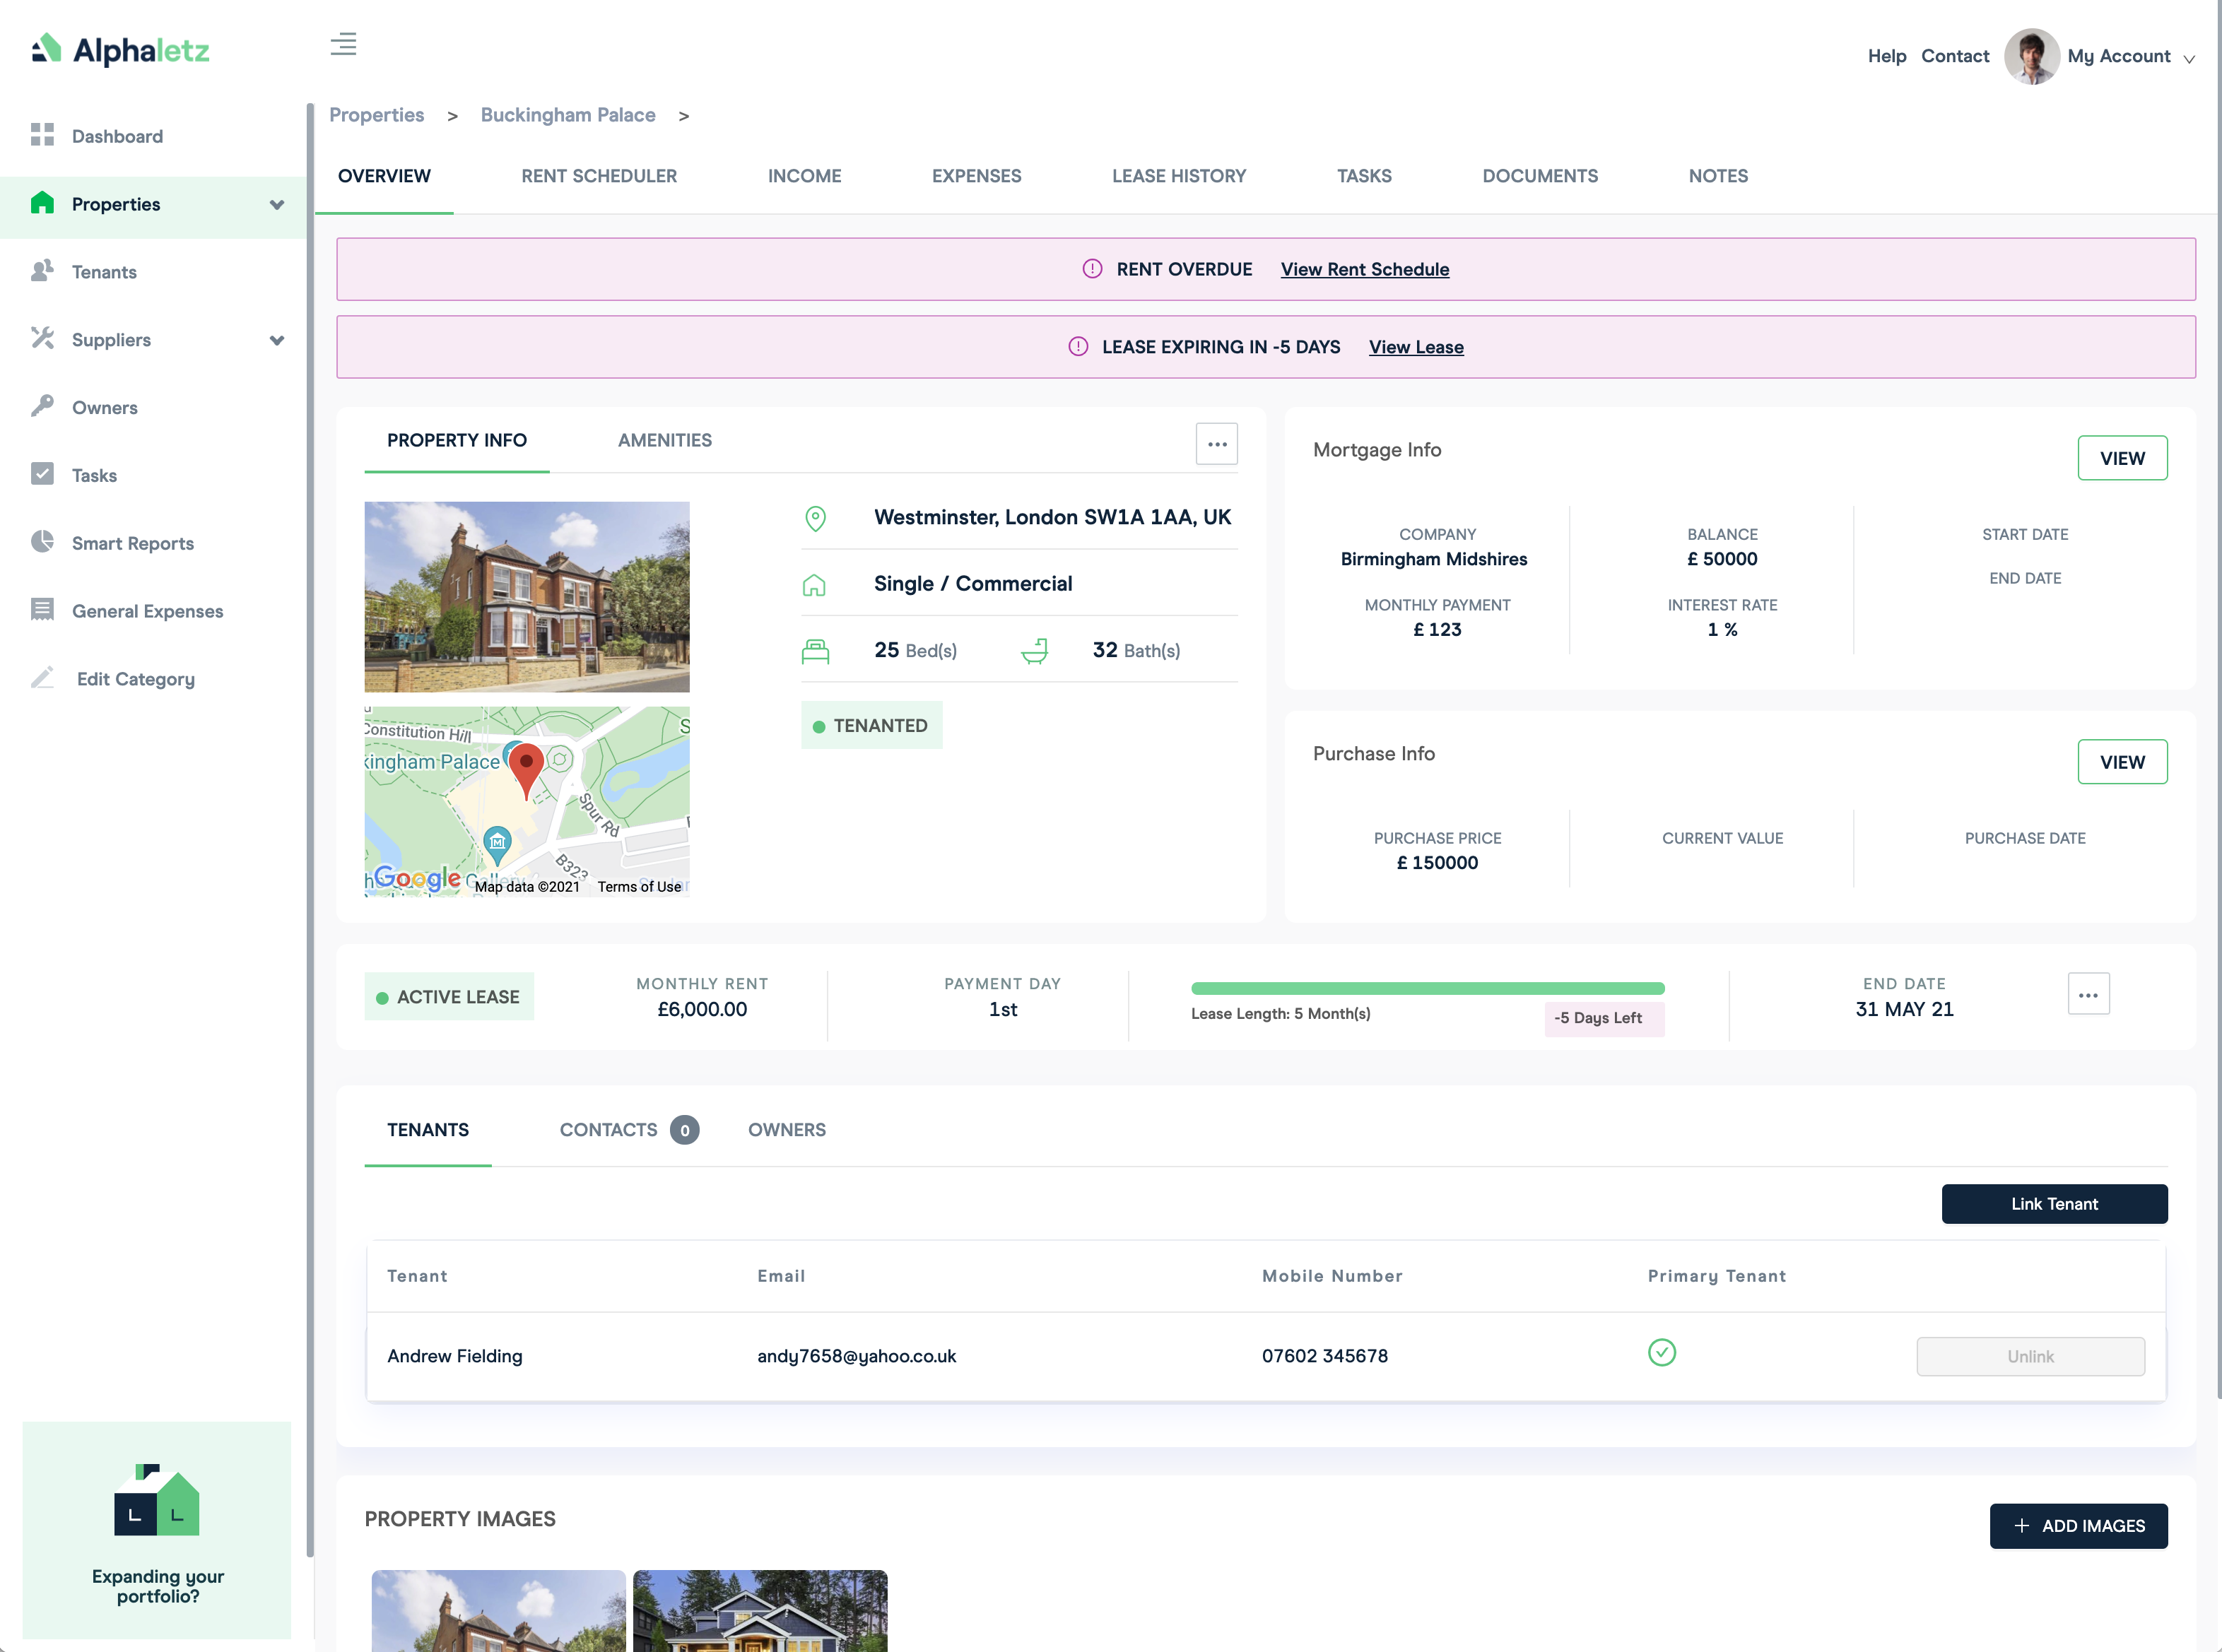Open Smart Reports pie chart icon
The width and height of the screenshot is (2222, 1652).
click(x=42, y=542)
